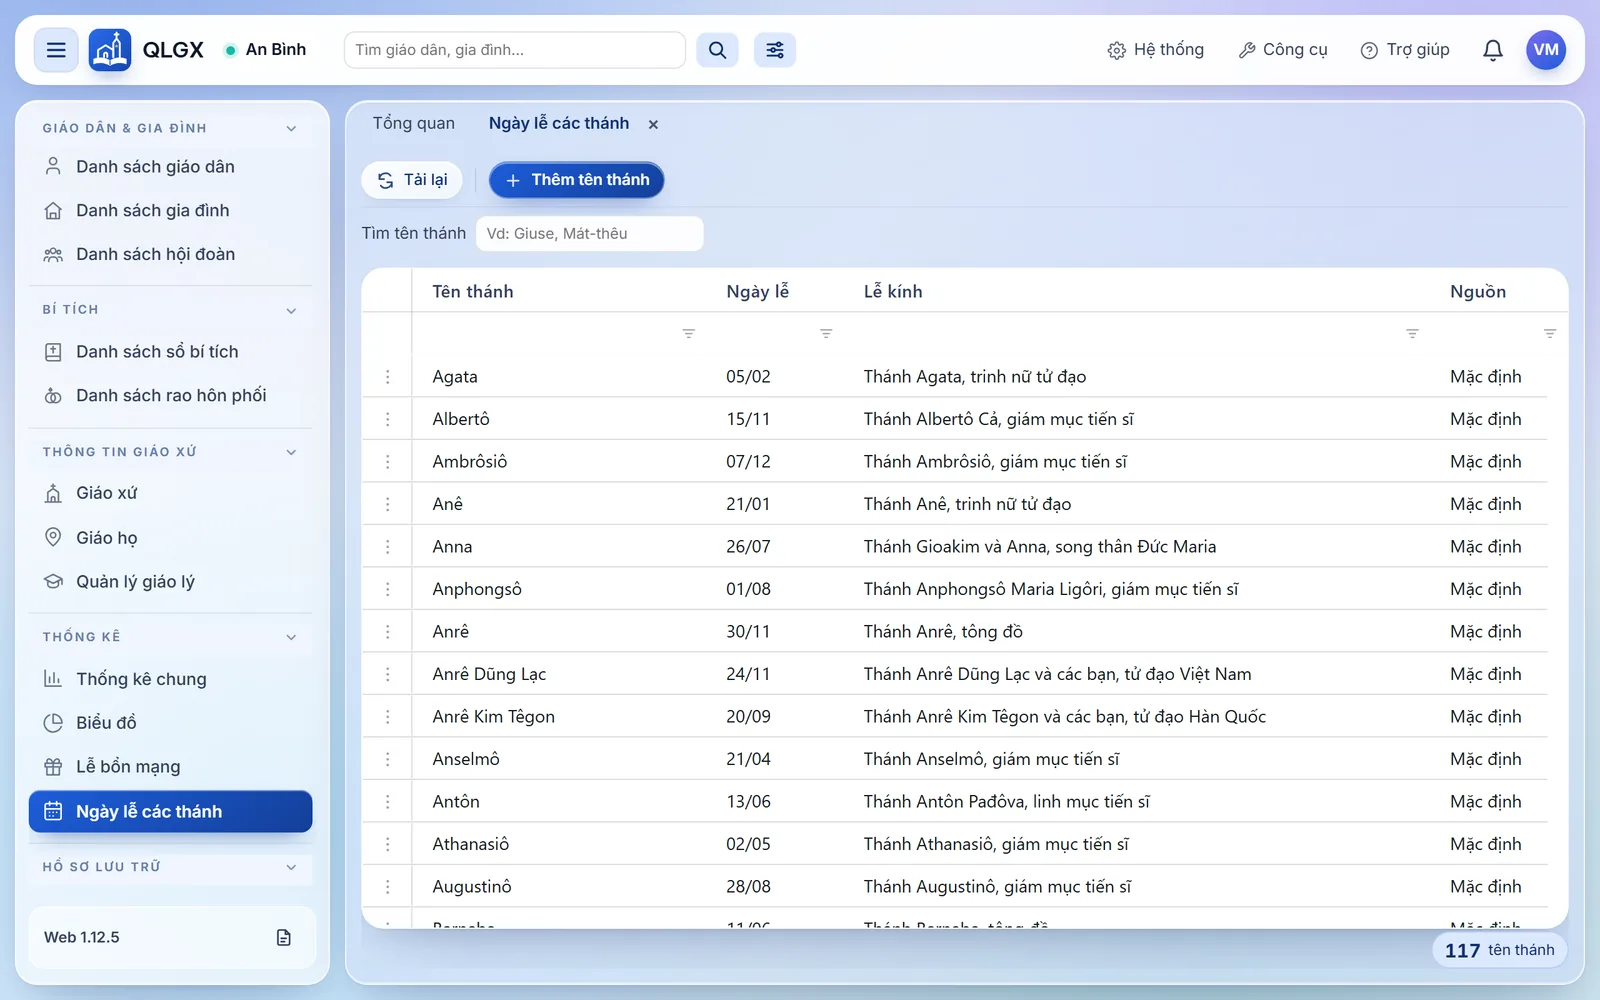Open the Hệ thống menu
The width and height of the screenshot is (1600, 1000).
pos(1156,50)
